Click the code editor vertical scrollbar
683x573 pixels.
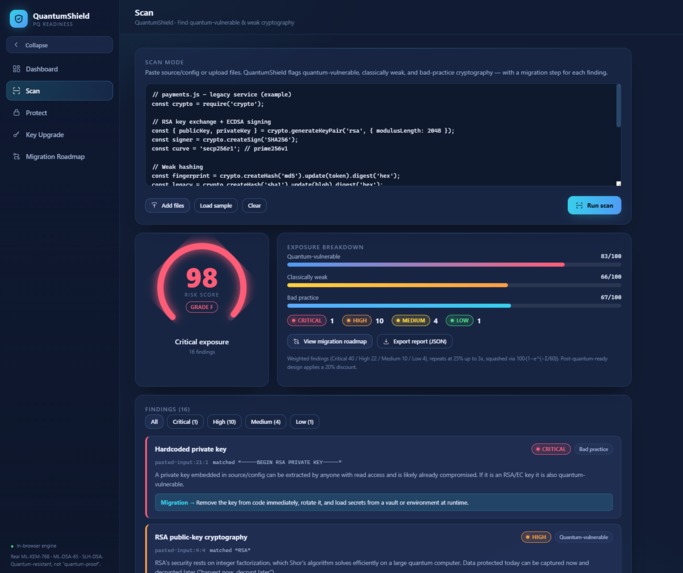(x=619, y=106)
